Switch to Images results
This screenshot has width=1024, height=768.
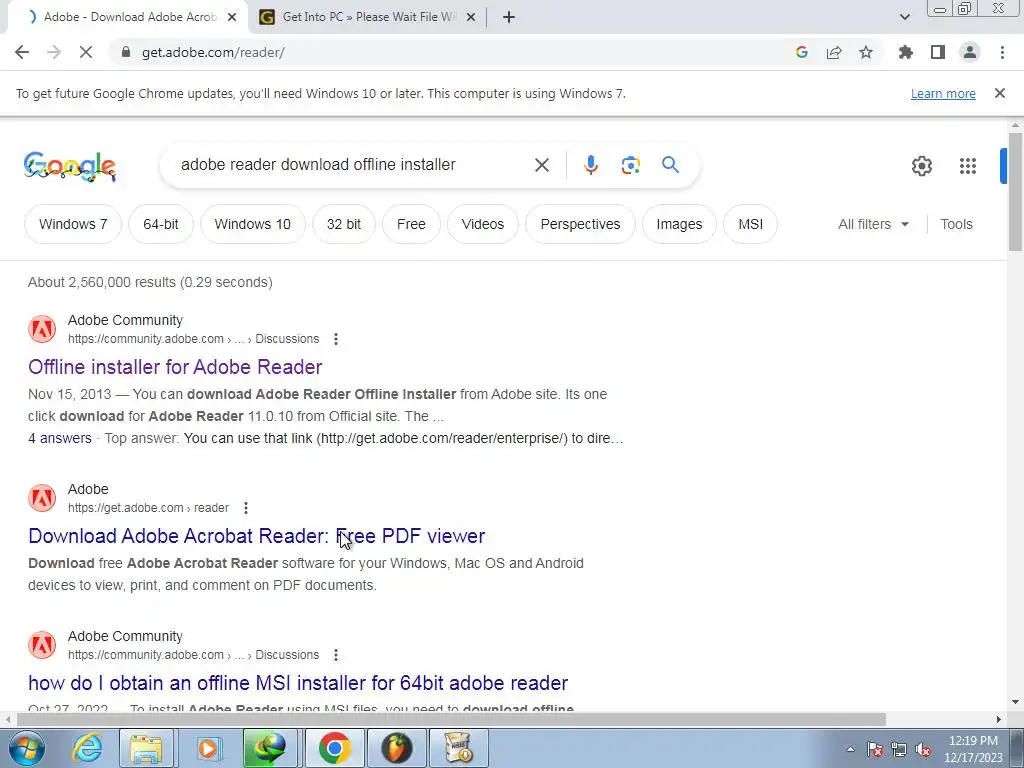679,224
